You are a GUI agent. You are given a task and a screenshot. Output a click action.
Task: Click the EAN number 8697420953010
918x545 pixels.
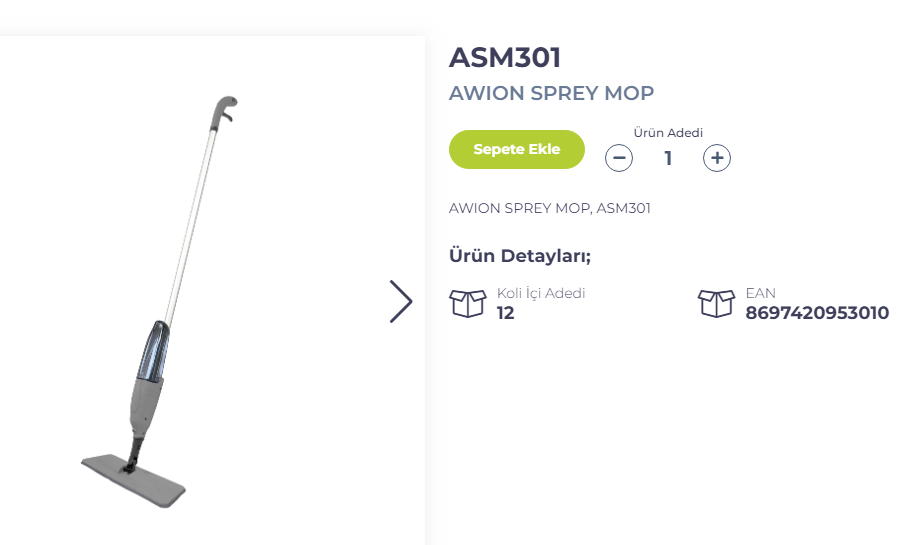pos(816,313)
